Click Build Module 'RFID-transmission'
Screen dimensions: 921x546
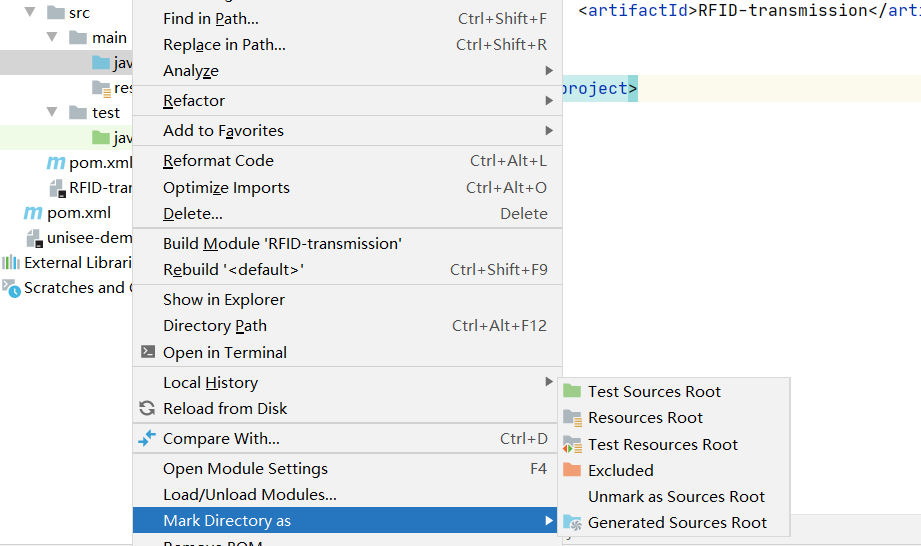click(x=282, y=243)
